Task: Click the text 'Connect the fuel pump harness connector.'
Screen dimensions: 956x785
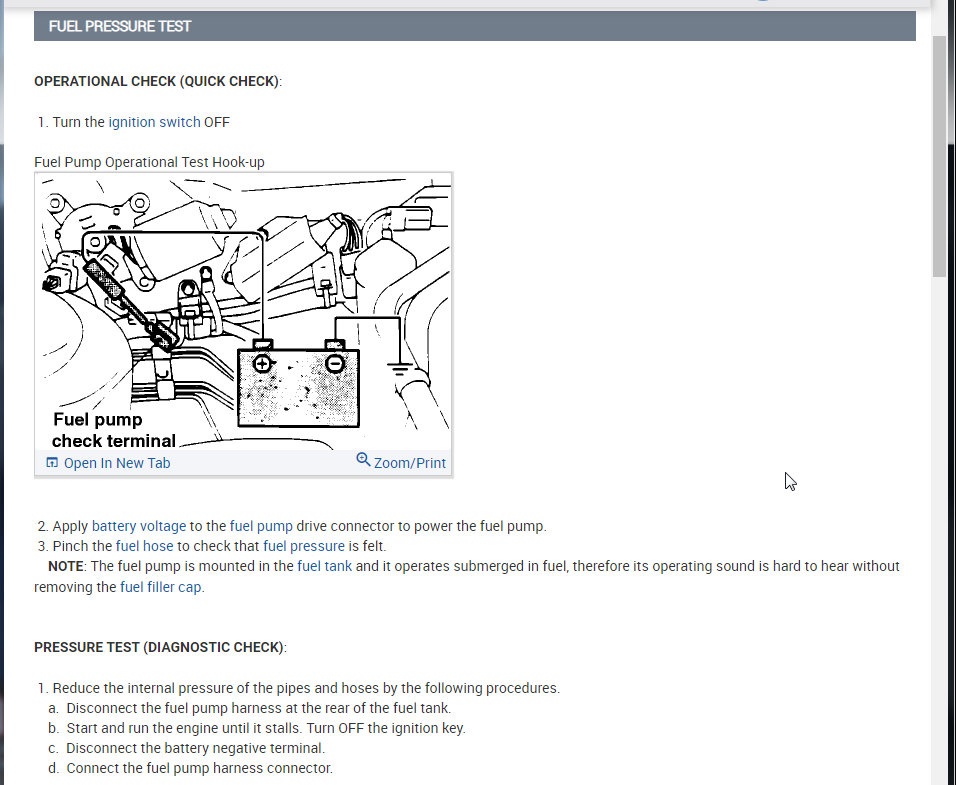Action: 199,768
